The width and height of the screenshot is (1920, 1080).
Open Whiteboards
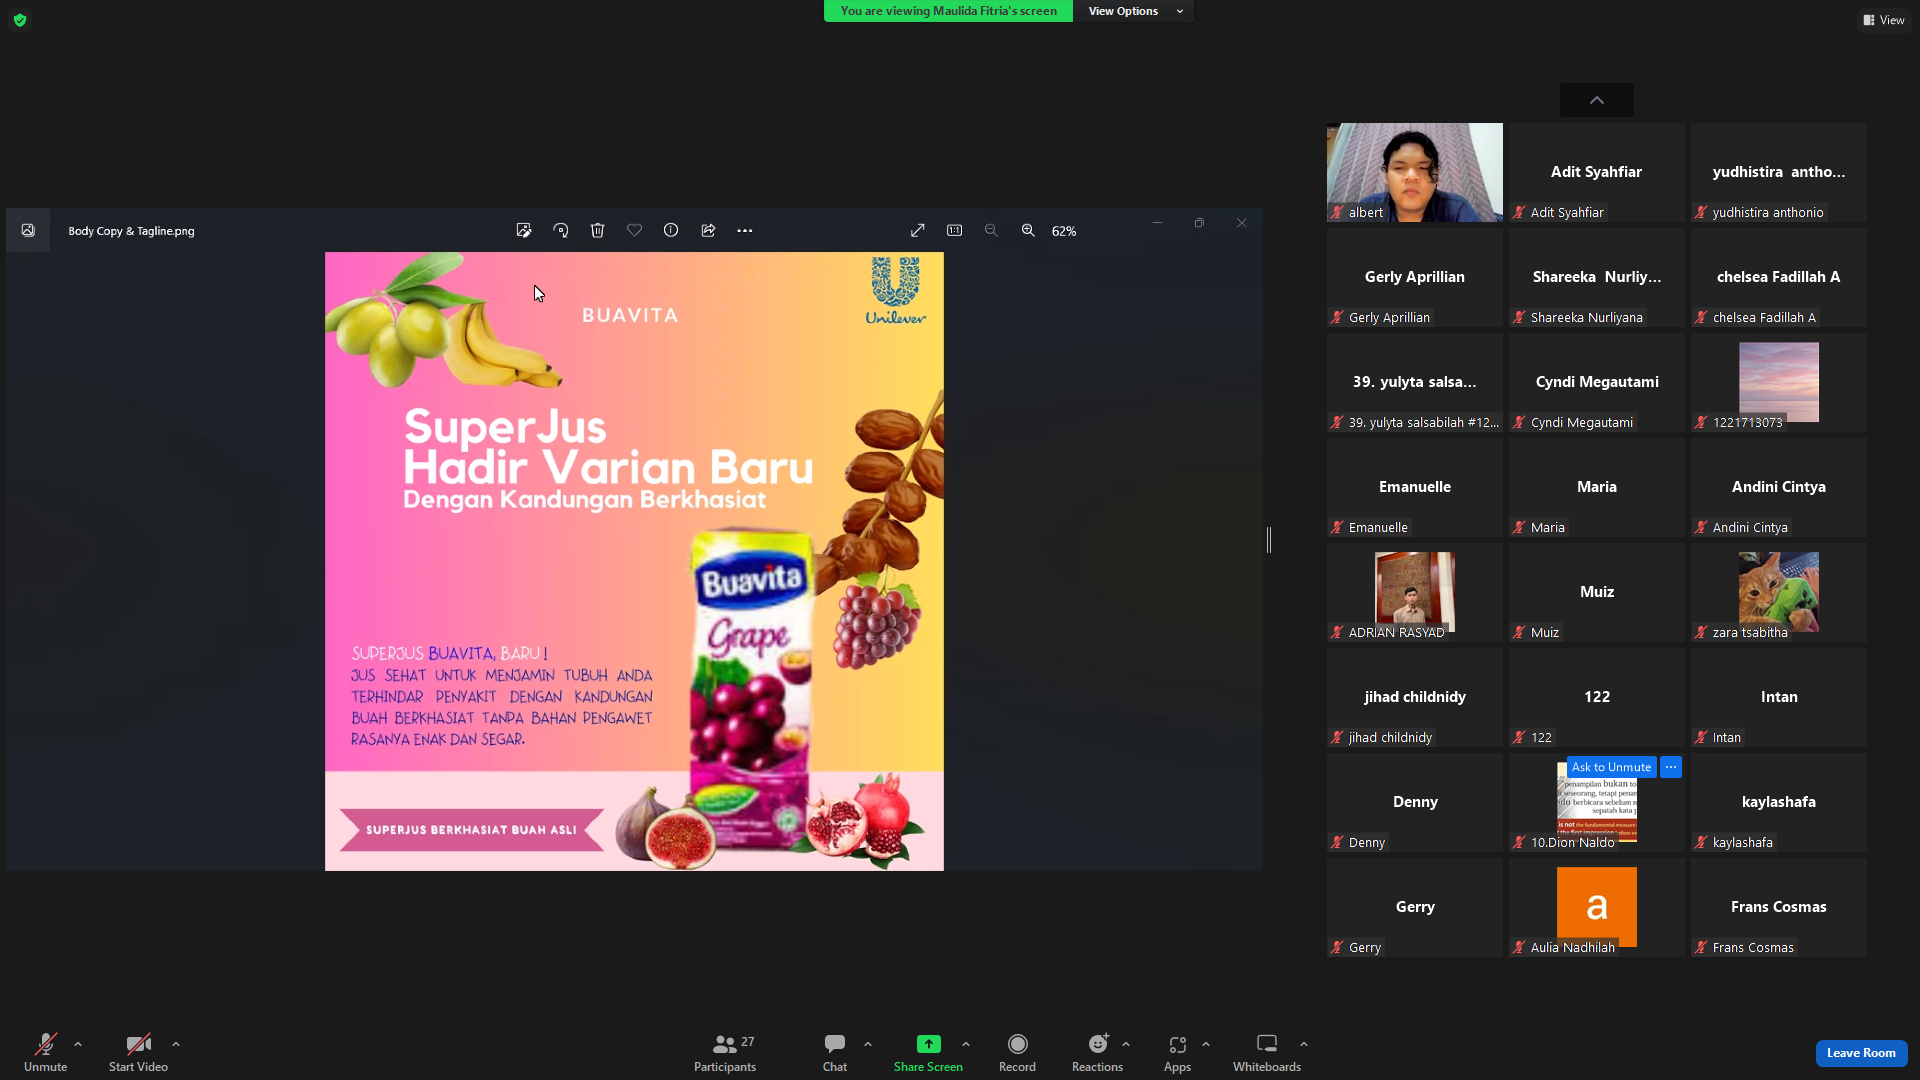1267,1052
